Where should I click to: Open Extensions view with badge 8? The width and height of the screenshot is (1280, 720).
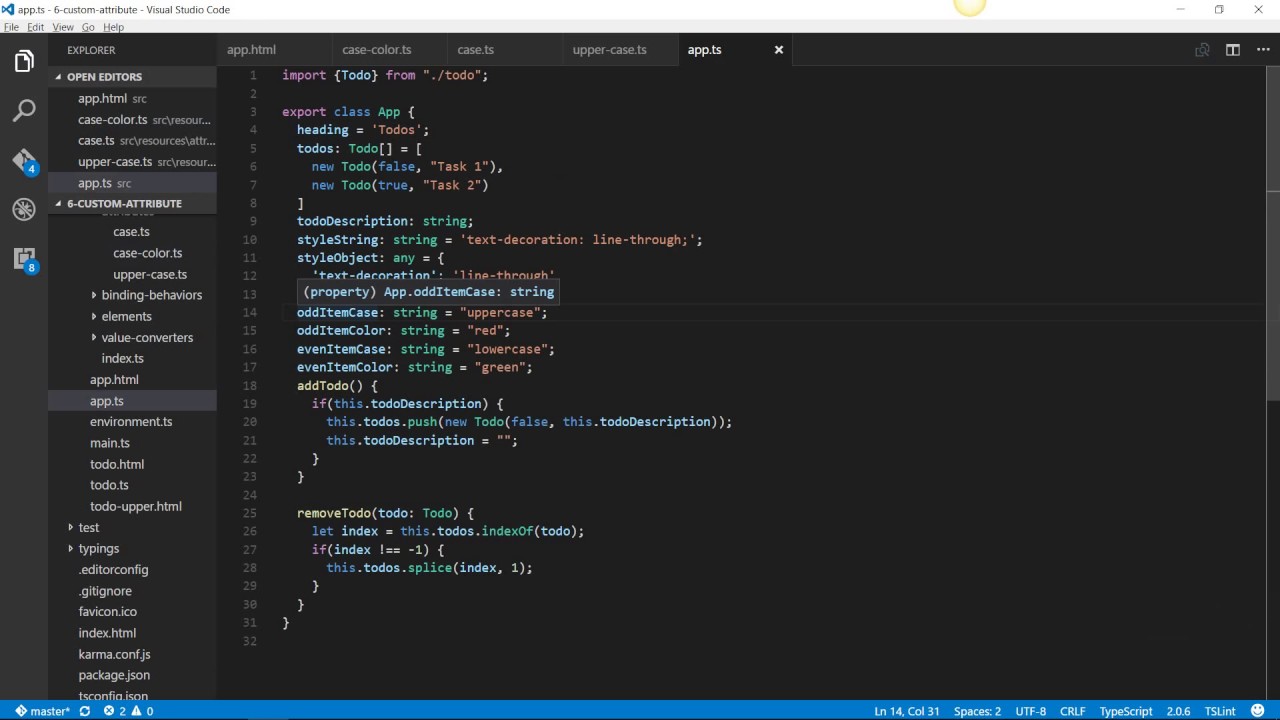coord(24,258)
